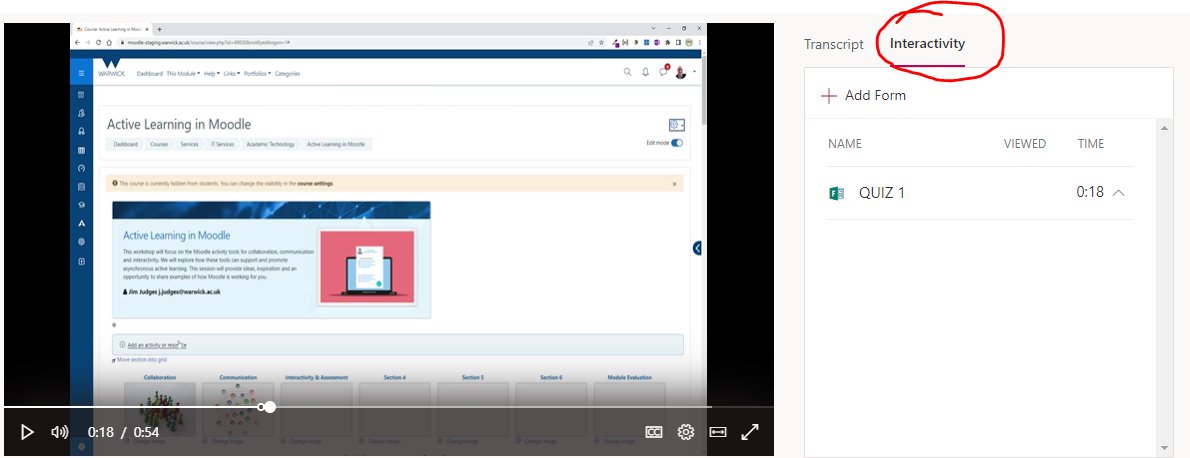Click the VIEWED column header
Viewport: 1190px width, 458px height.
click(x=1025, y=144)
